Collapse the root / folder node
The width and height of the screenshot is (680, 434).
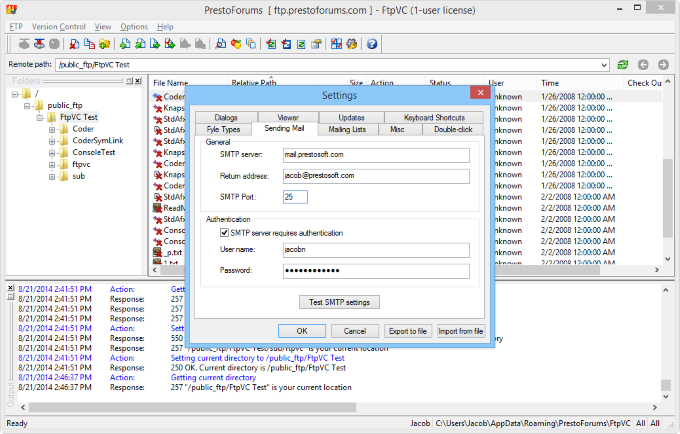point(15,94)
